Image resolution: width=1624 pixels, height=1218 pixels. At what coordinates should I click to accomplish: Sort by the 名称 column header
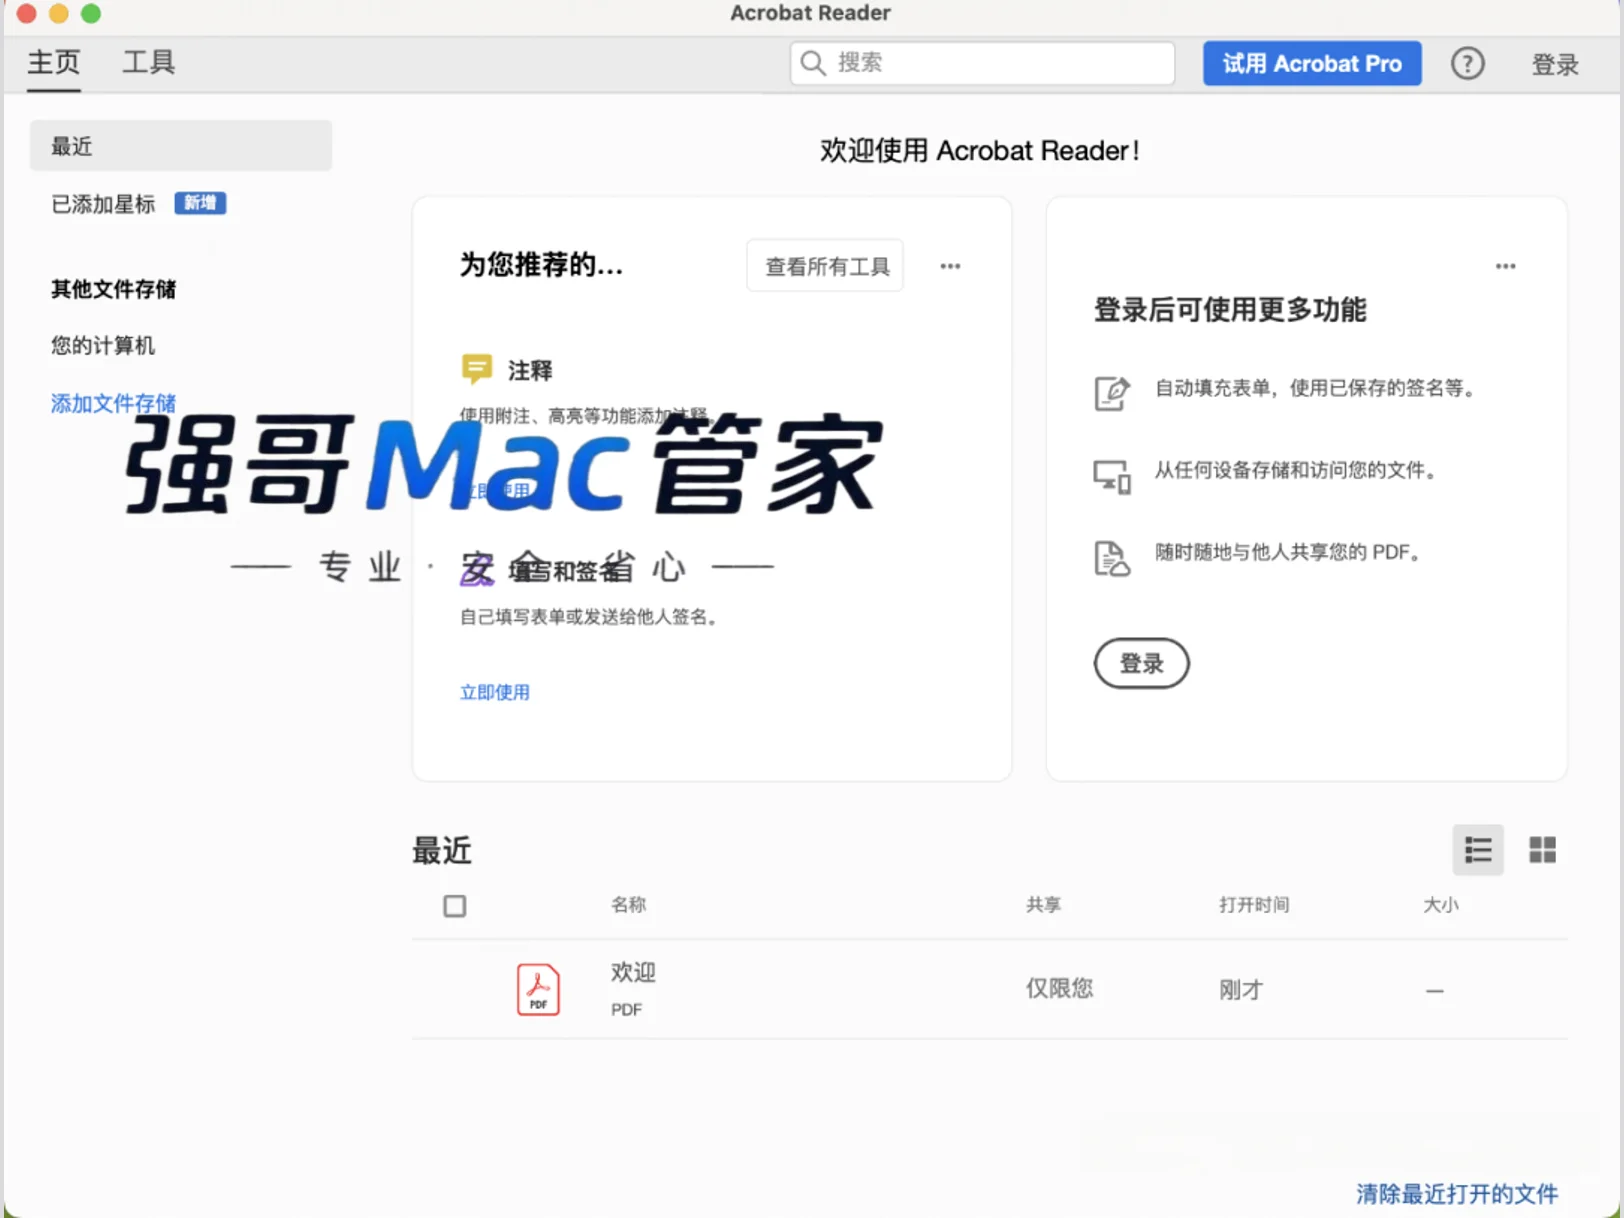[x=629, y=904]
